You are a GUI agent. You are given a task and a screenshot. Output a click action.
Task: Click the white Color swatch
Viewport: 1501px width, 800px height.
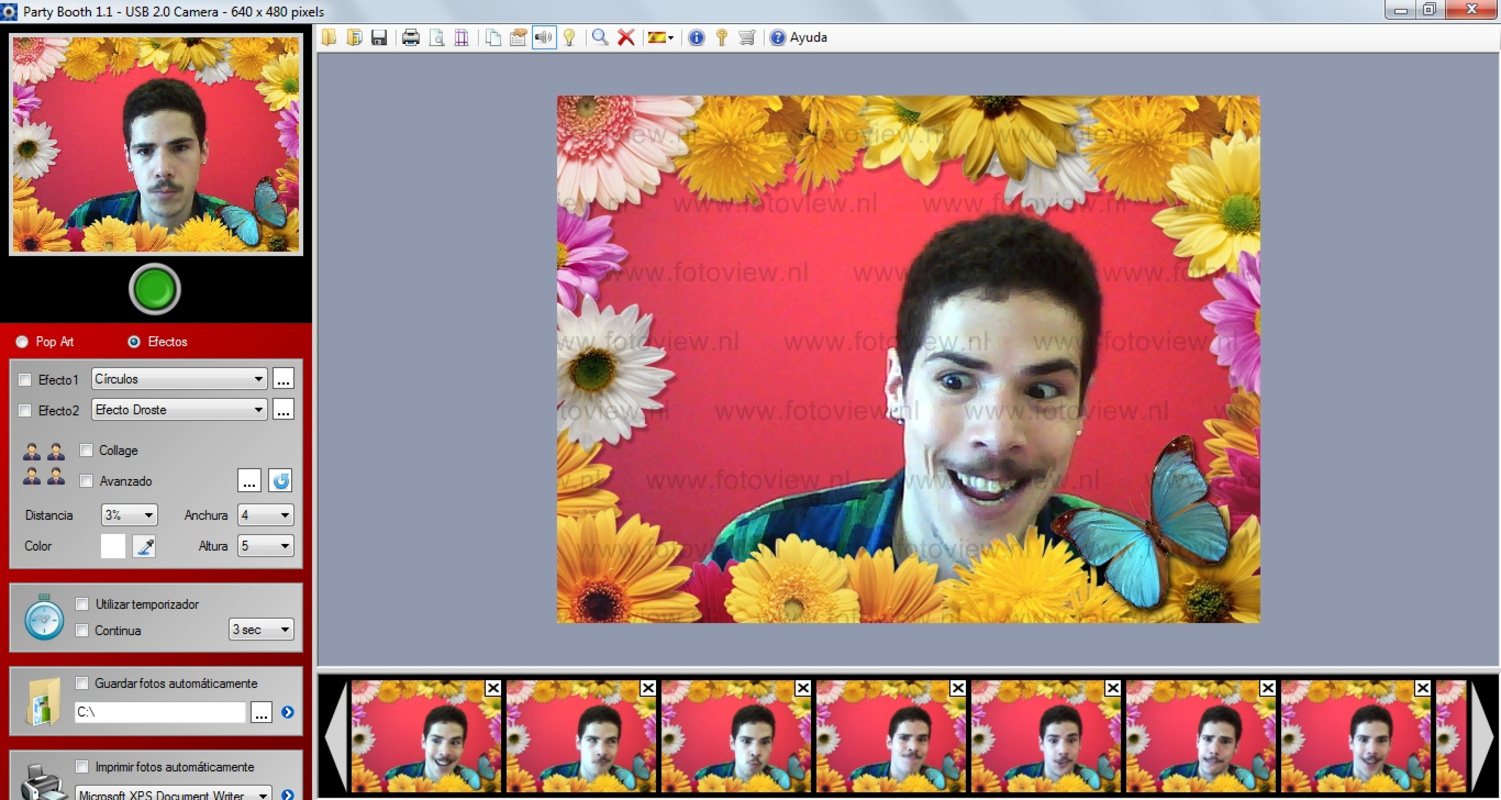(113, 546)
